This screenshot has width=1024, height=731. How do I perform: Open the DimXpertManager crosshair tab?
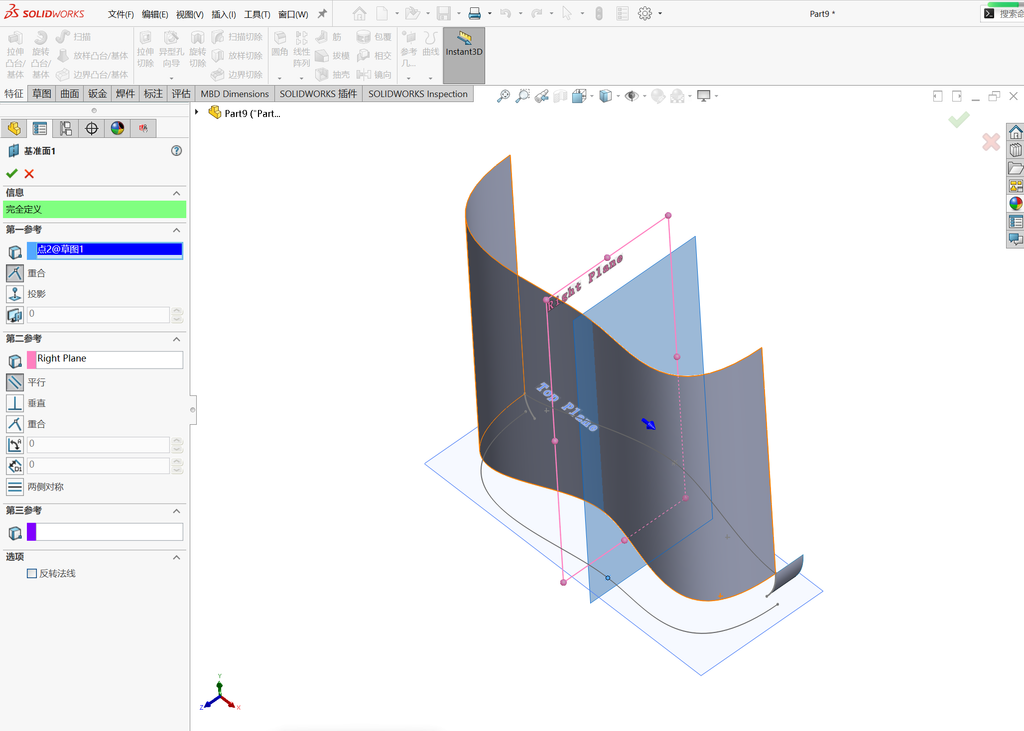[x=91, y=128]
